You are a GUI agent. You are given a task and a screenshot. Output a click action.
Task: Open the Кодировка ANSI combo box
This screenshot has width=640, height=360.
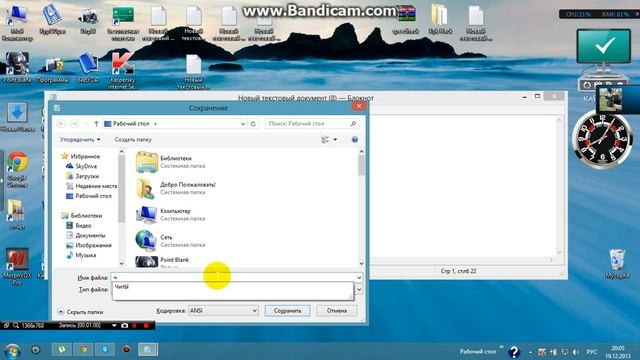(x=223, y=311)
